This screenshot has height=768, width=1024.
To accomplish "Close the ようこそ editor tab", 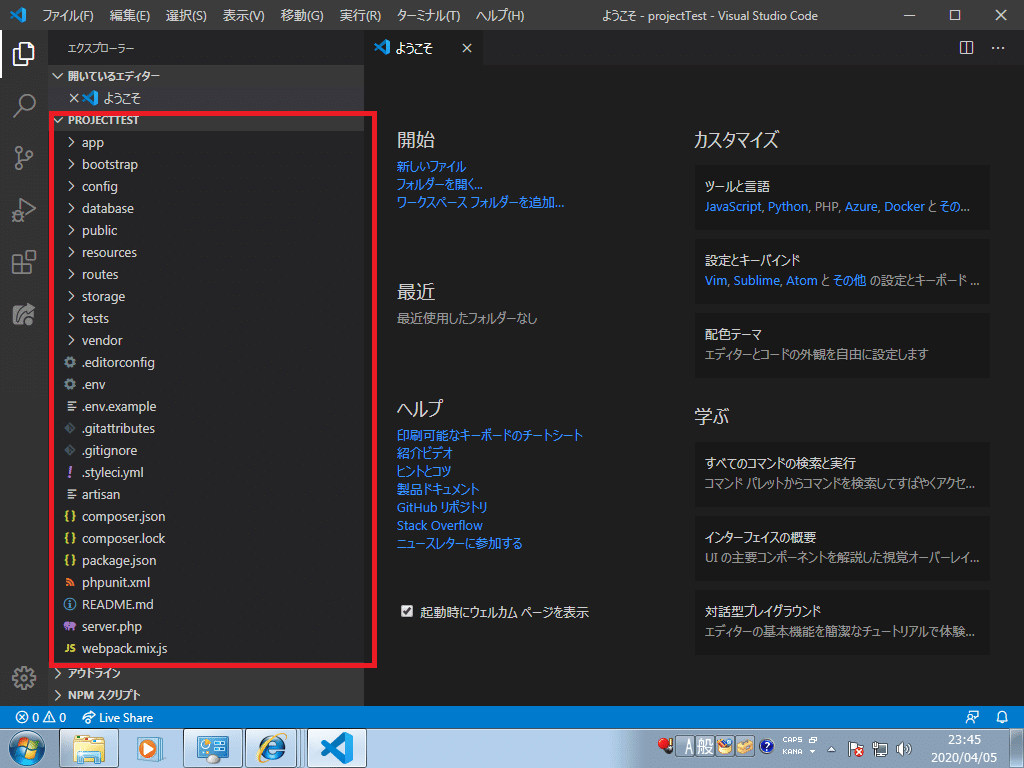I will (467, 48).
